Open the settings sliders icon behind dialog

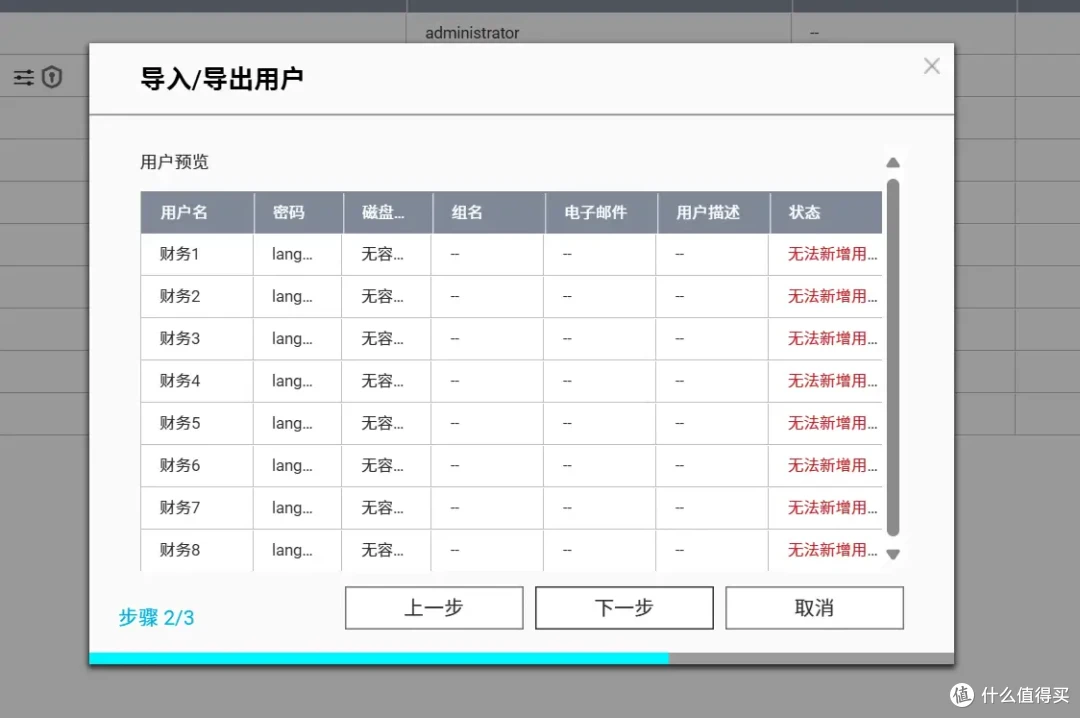pyautogui.click(x=23, y=77)
